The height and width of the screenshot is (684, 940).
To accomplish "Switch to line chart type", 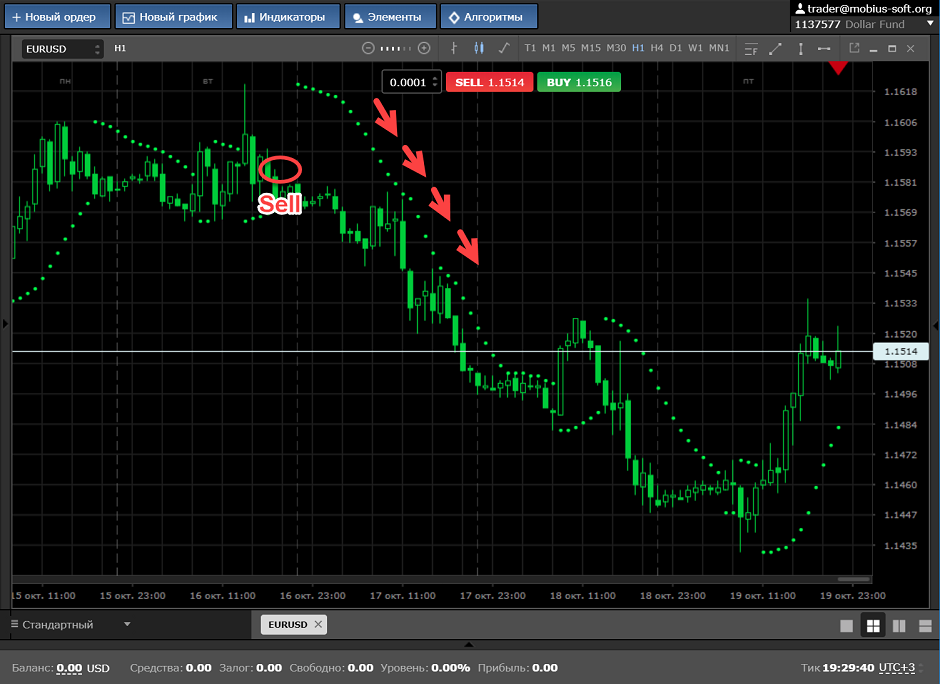I will pos(504,48).
